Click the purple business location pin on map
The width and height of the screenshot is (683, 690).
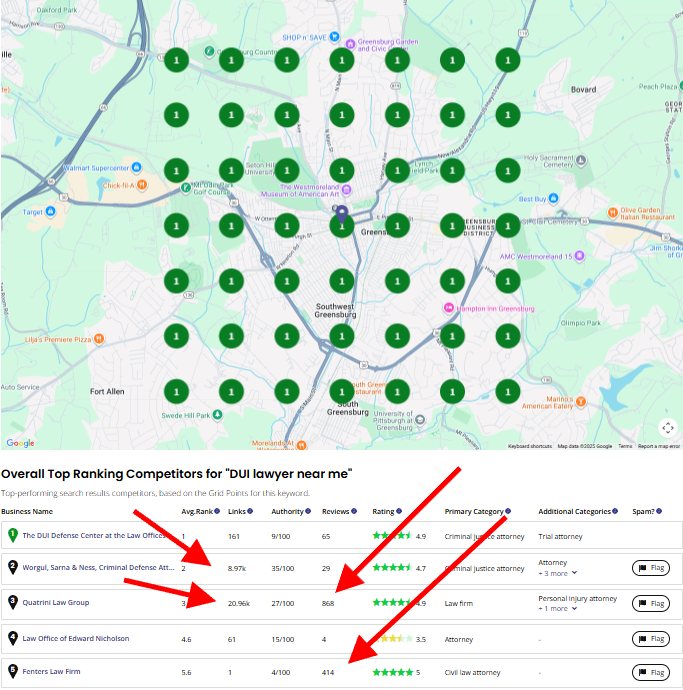point(342,214)
